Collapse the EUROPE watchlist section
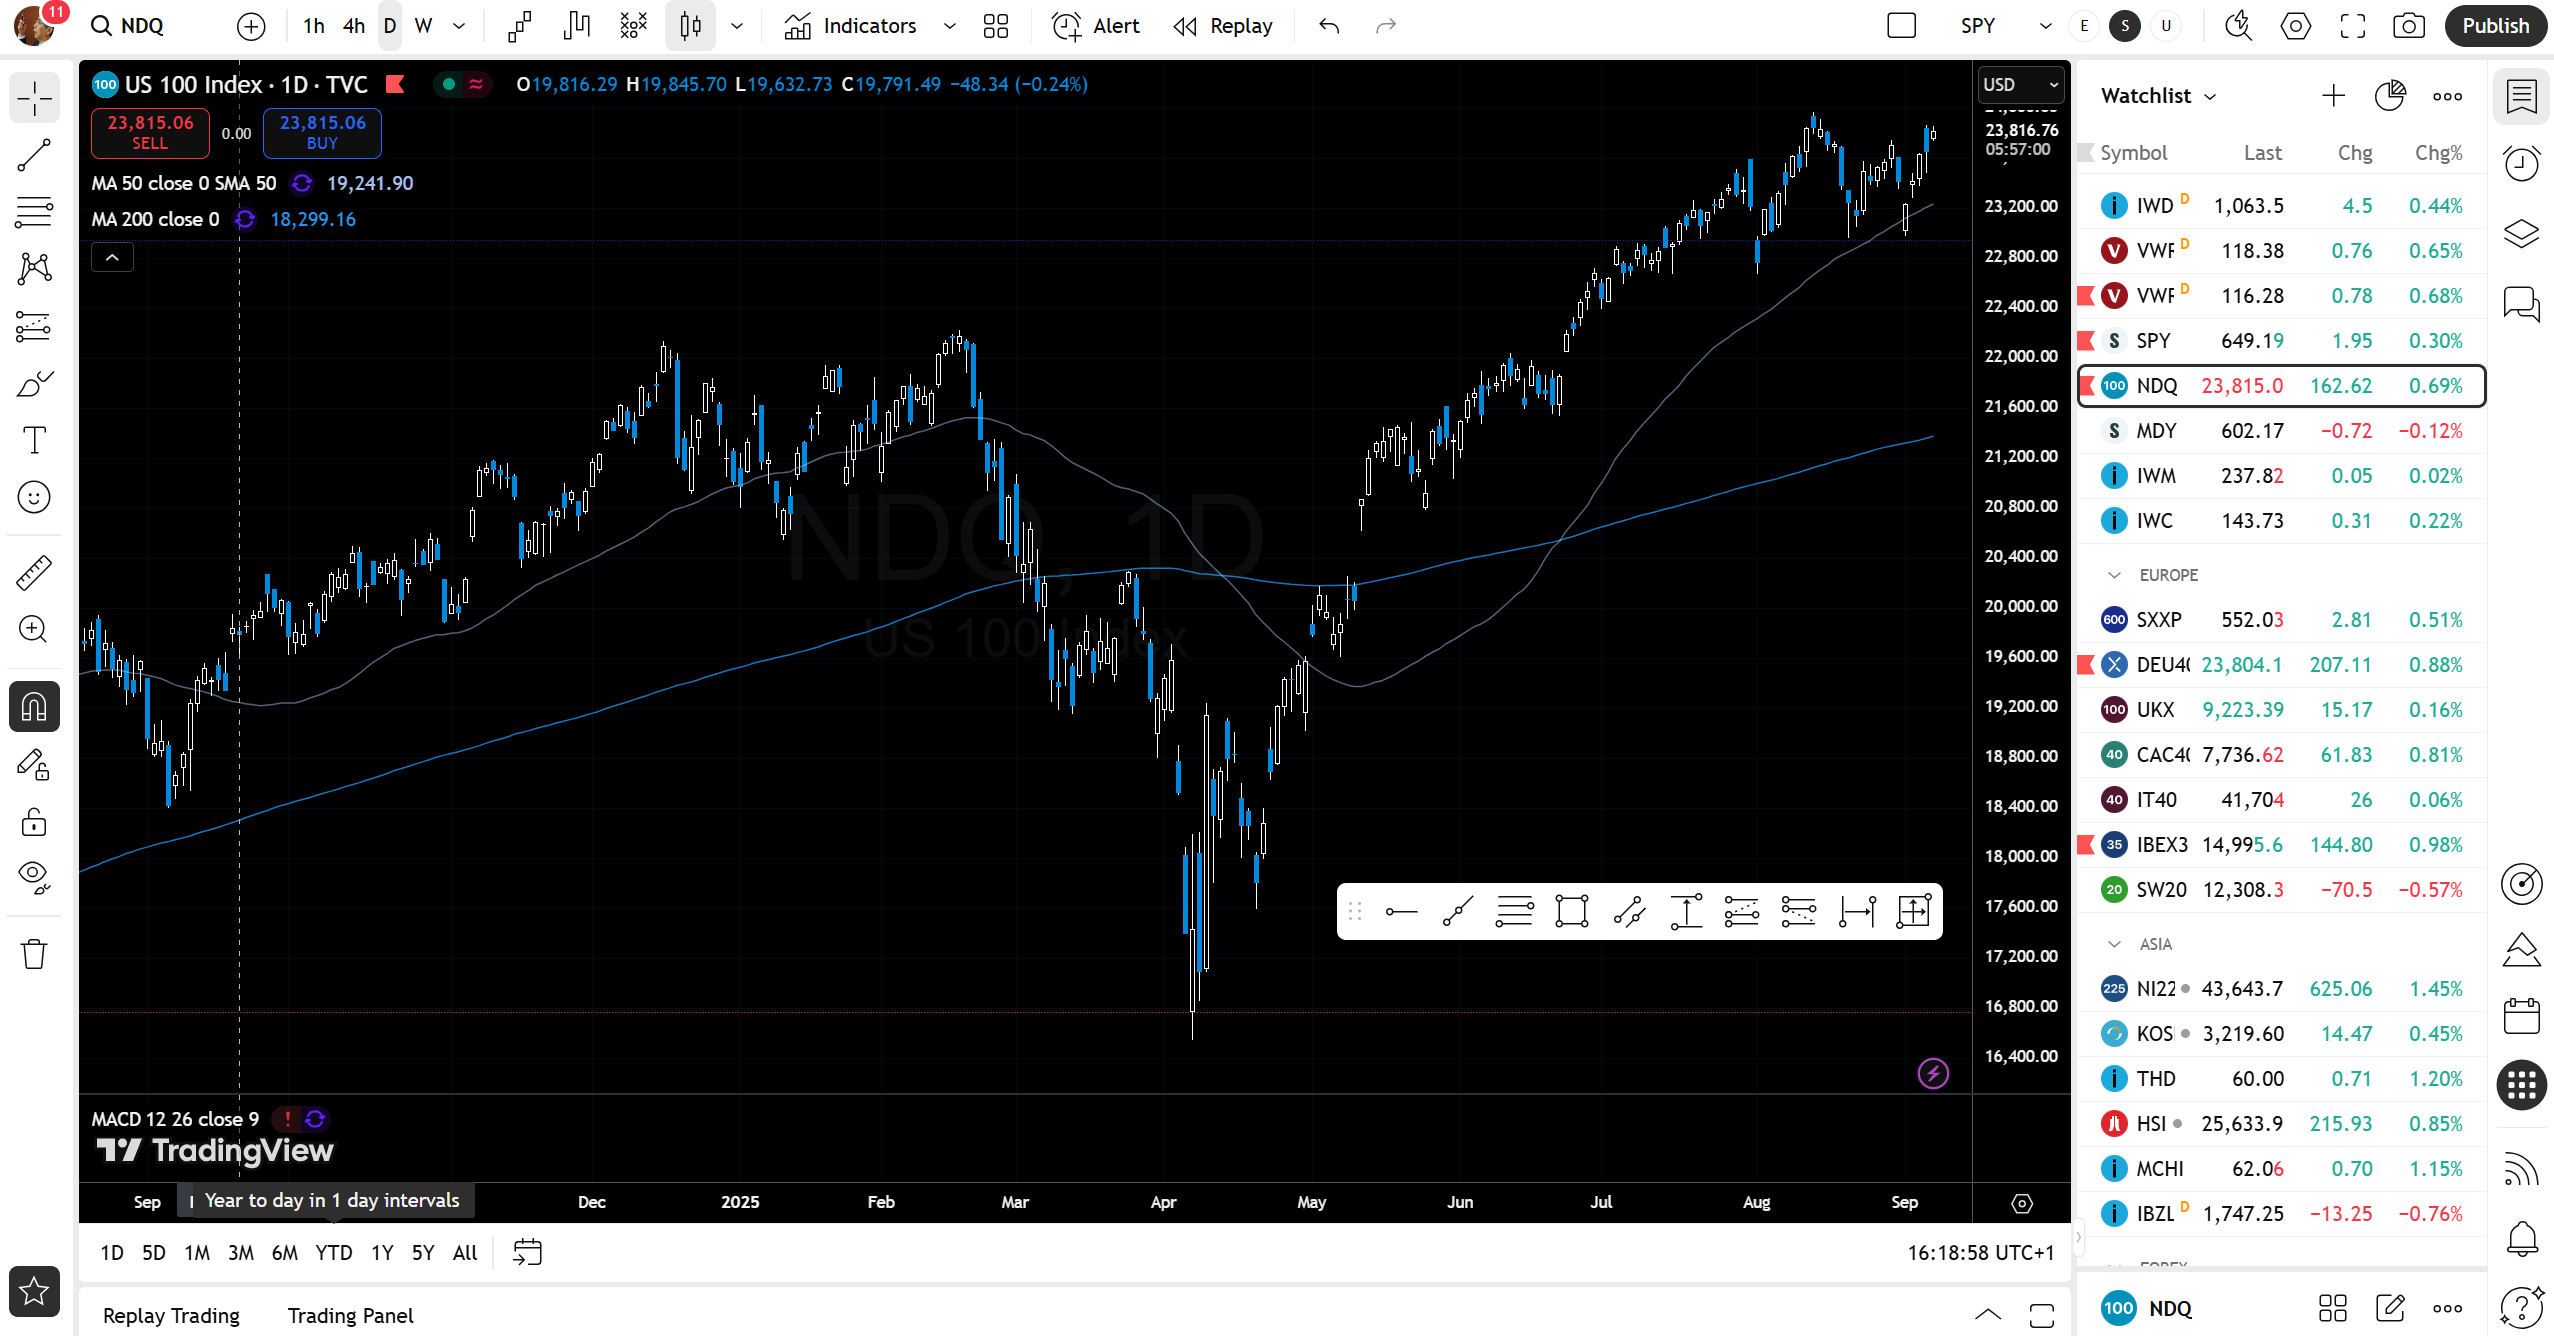This screenshot has width=2554, height=1336. (x=2114, y=575)
